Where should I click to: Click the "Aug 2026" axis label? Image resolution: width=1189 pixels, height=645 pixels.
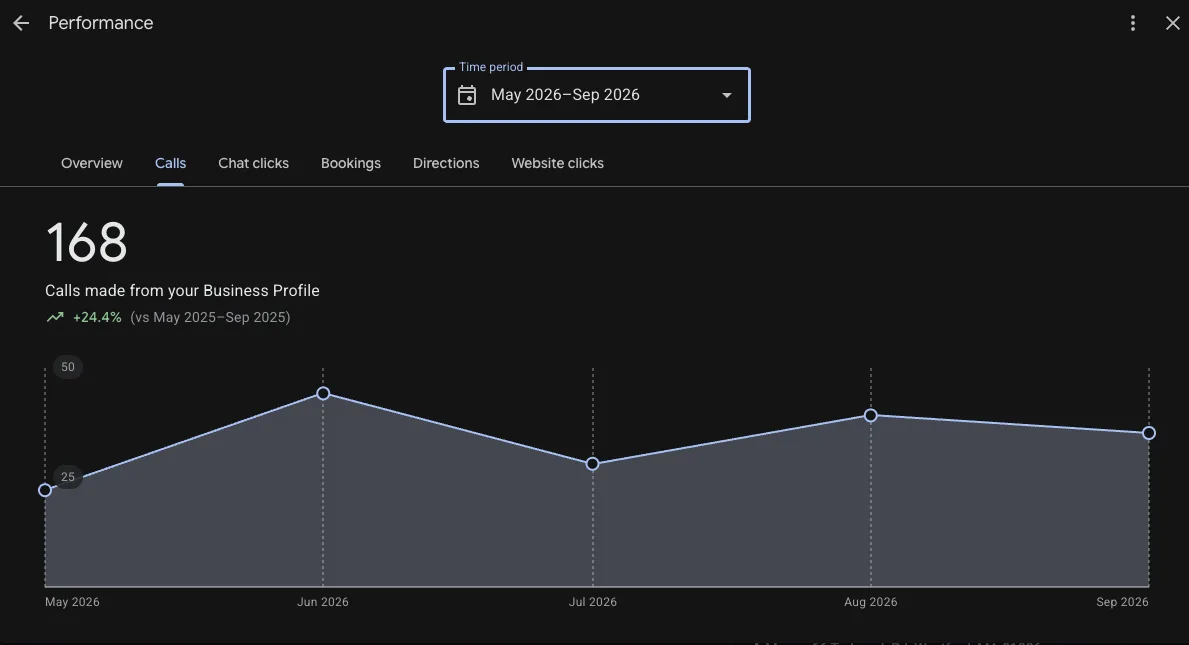(871, 602)
